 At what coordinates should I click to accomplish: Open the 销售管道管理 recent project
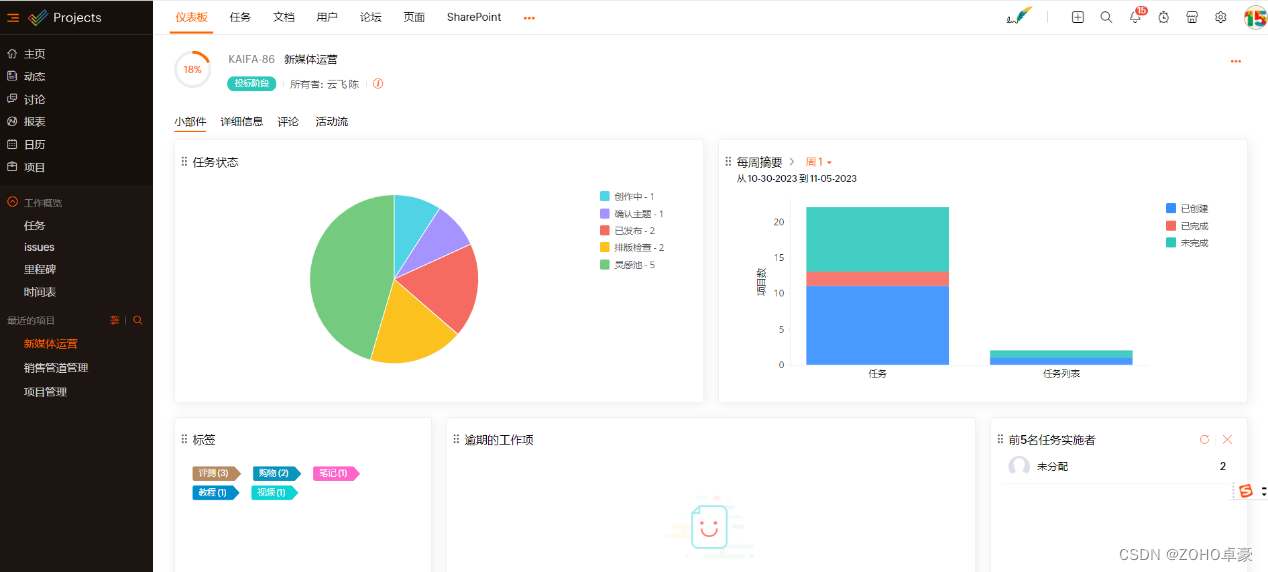click(x=56, y=368)
